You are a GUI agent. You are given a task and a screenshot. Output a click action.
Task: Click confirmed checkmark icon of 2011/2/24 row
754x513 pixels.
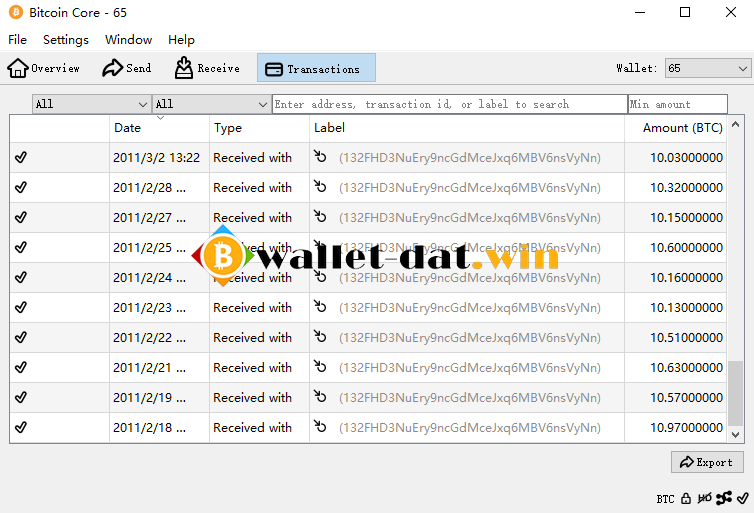pyautogui.click(x=21, y=277)
